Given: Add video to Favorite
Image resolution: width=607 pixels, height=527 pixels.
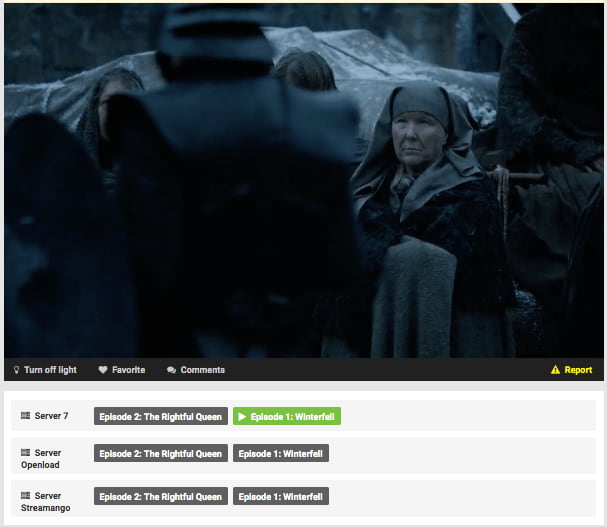Looking at the screenshot, I should tap(128, 370).
